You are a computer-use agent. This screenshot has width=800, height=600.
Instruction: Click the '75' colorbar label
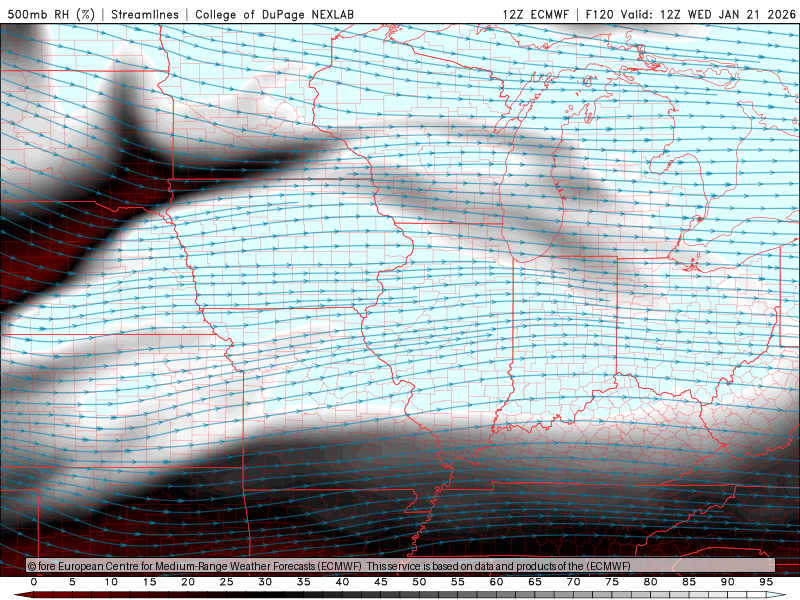(612, 582)
